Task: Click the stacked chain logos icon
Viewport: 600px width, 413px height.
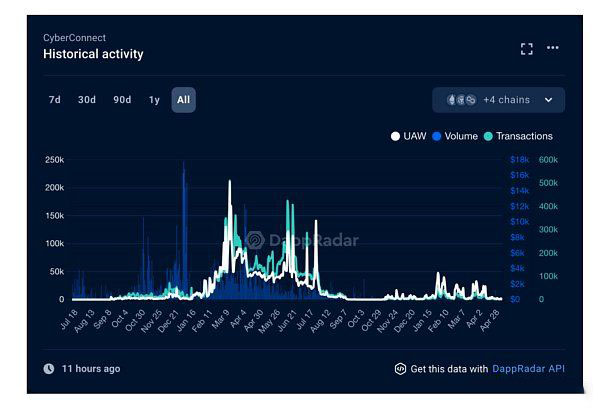Action: (x=461, y=100)
